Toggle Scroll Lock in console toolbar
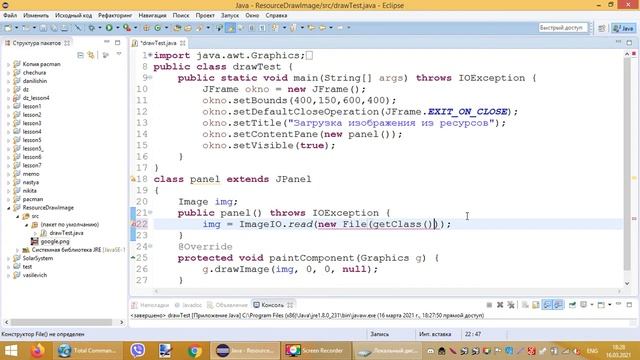The image size is (640, 360). pyautogui.click(x=536, y=305)
